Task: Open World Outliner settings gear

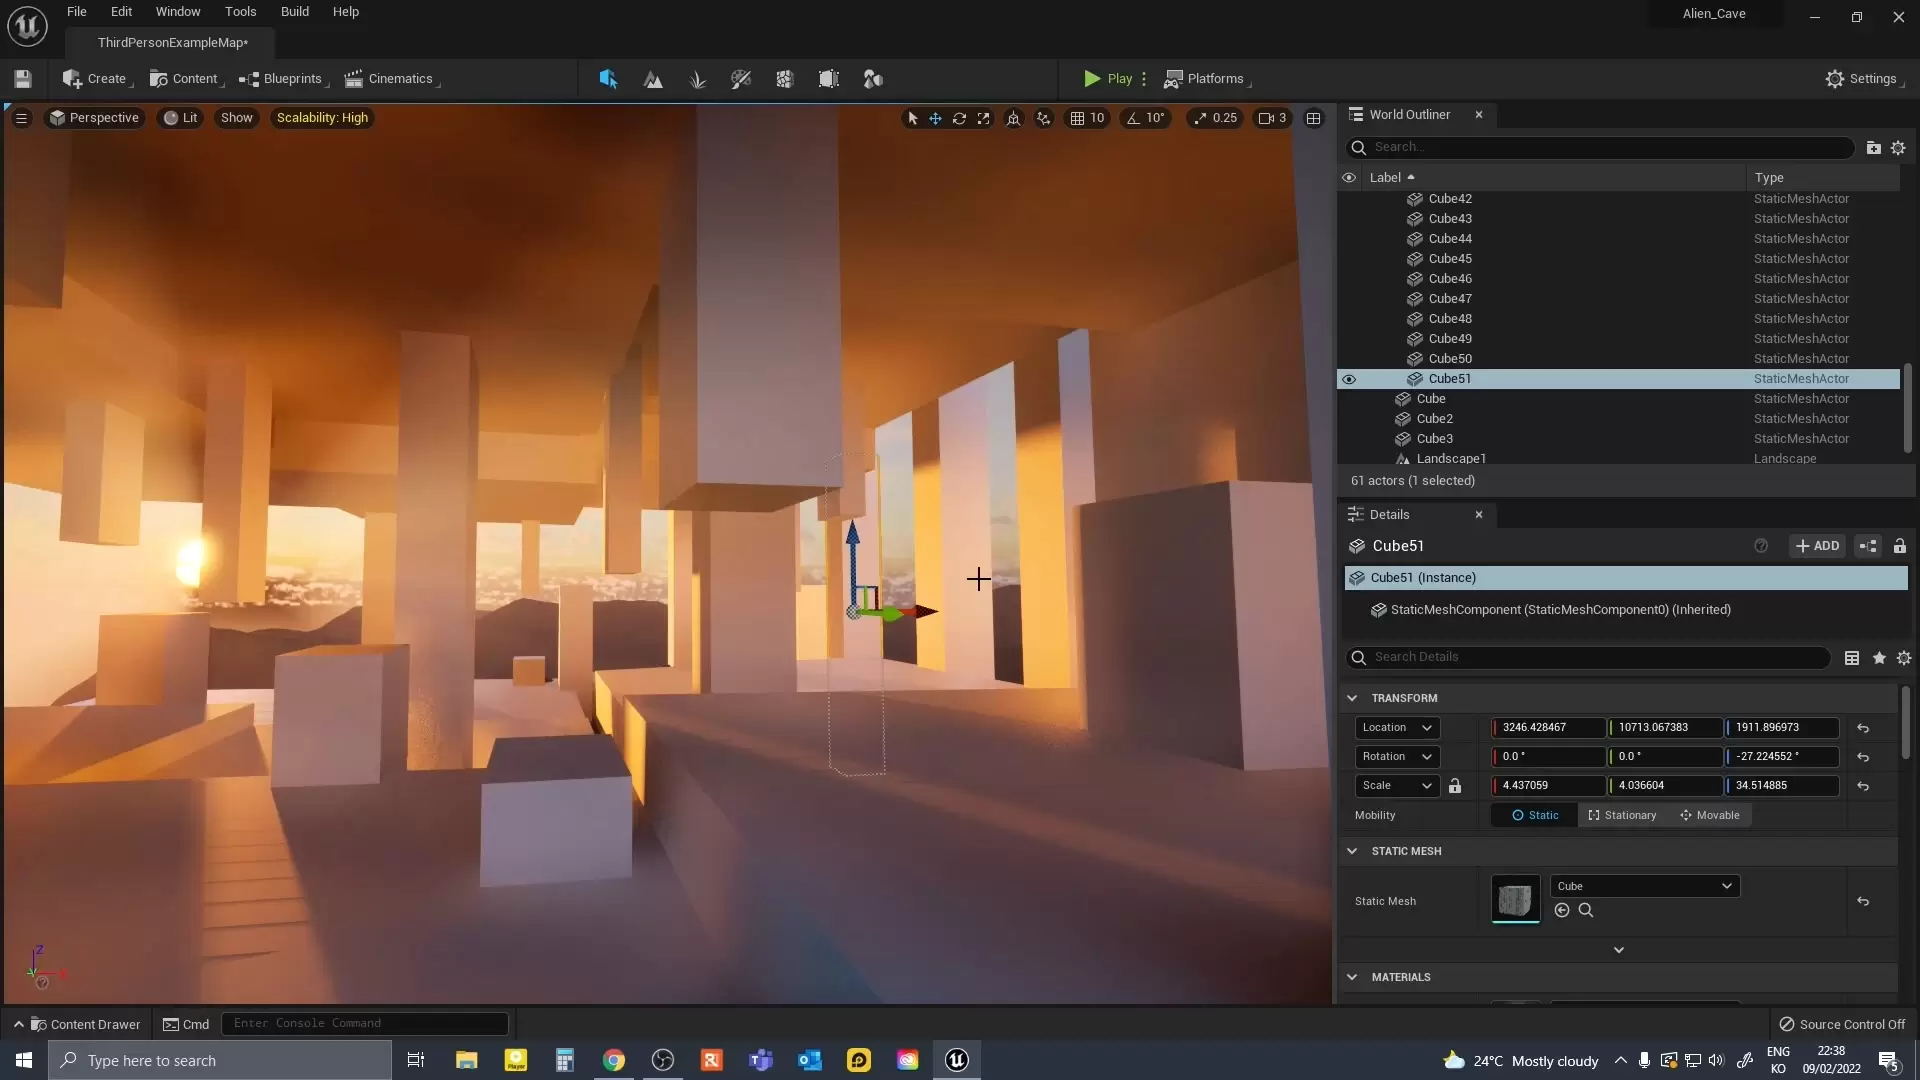Action: click(1898, 148)
